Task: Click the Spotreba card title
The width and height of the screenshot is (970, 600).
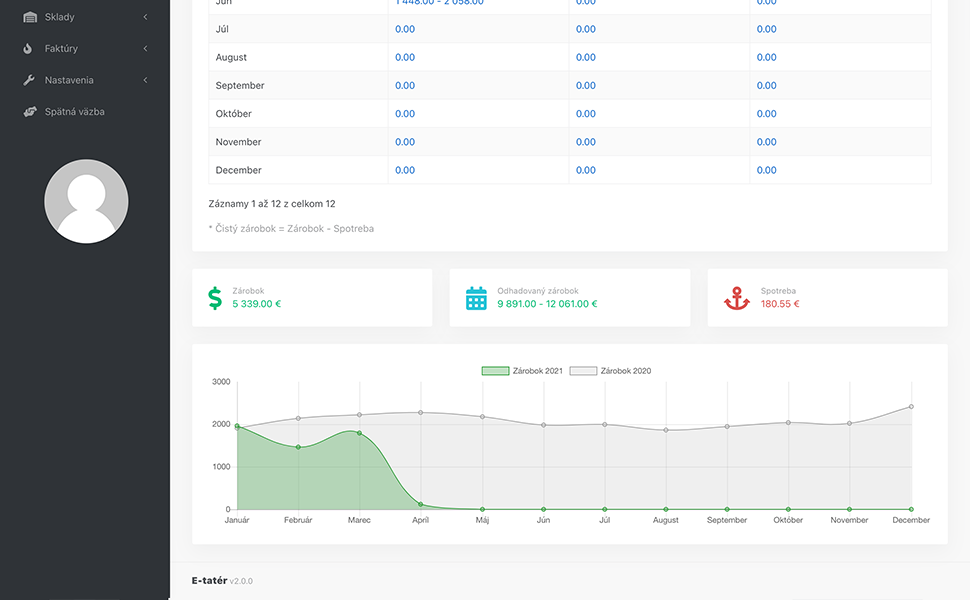Action: coord(778,291)
